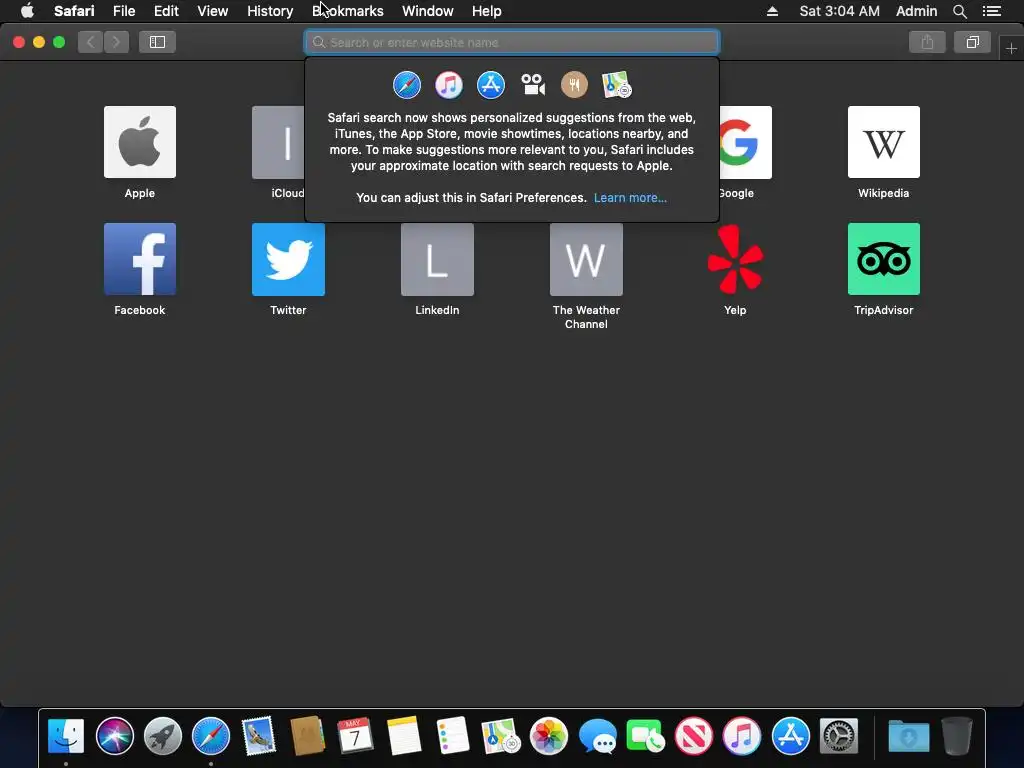
Task: Open Notification Center list icon
Action: [991, 11]
